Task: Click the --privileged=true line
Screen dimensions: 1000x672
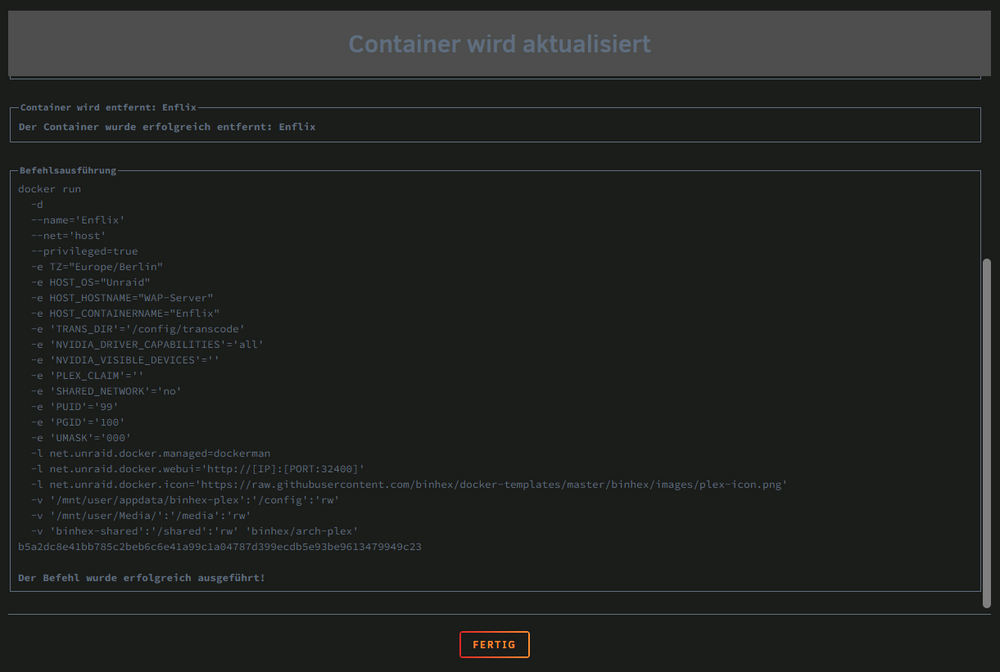Action: click(x=84, y=251)
